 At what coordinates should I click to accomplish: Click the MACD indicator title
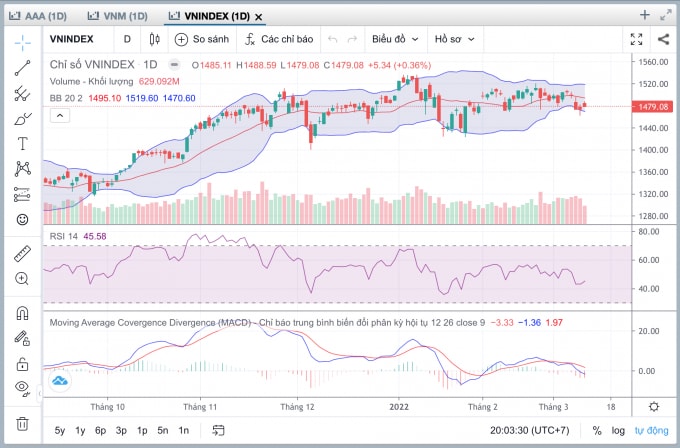tap(267, 323)
